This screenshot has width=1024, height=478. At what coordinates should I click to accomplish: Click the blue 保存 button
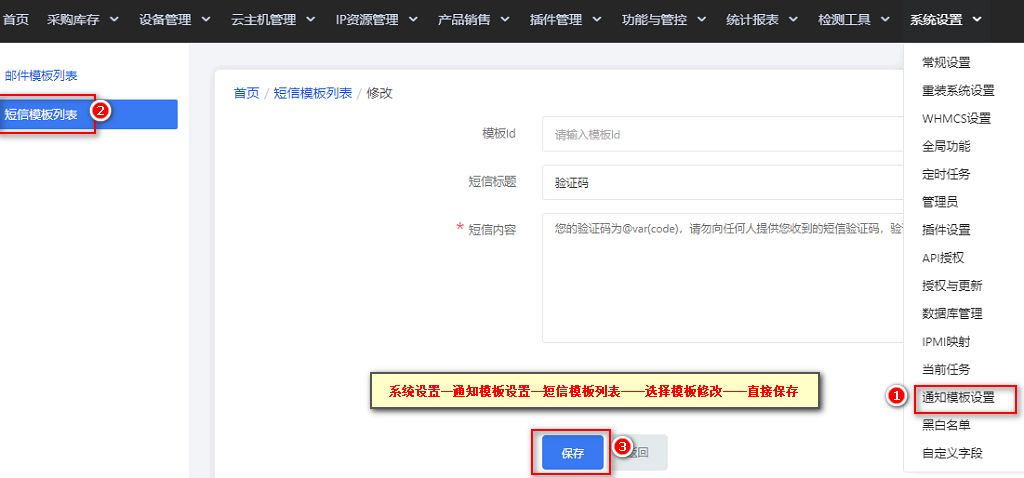(573, 453)
